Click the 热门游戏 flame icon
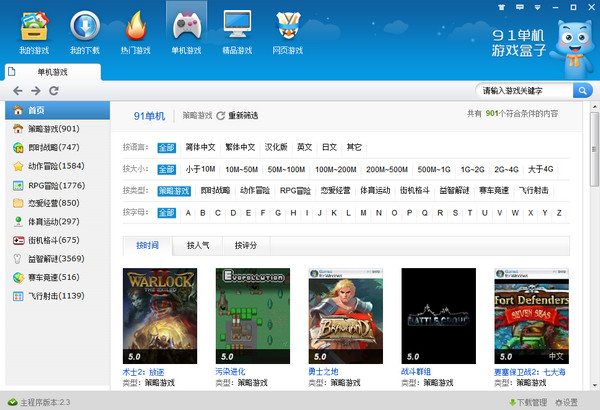This screenshot has width=600, height=410. pyautogui.click(x=135, y=26)
